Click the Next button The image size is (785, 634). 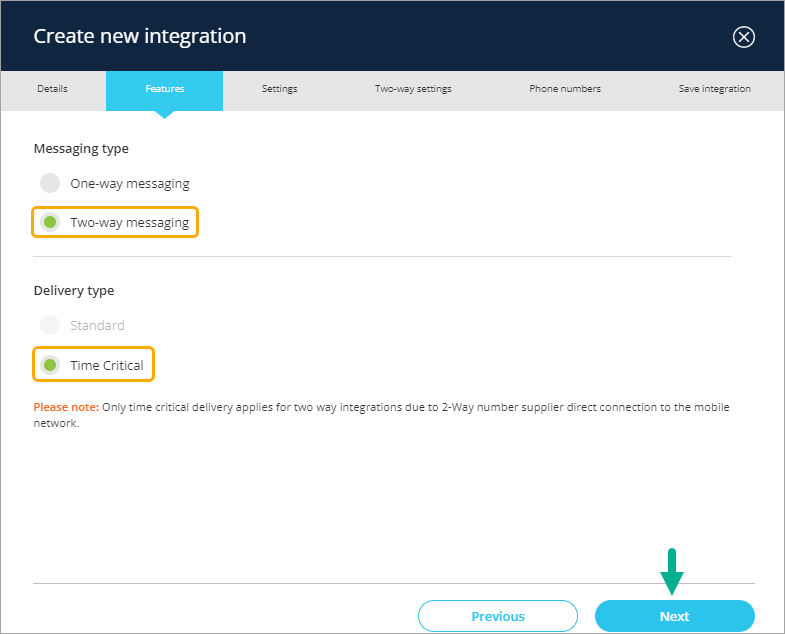tap(674, 616)
